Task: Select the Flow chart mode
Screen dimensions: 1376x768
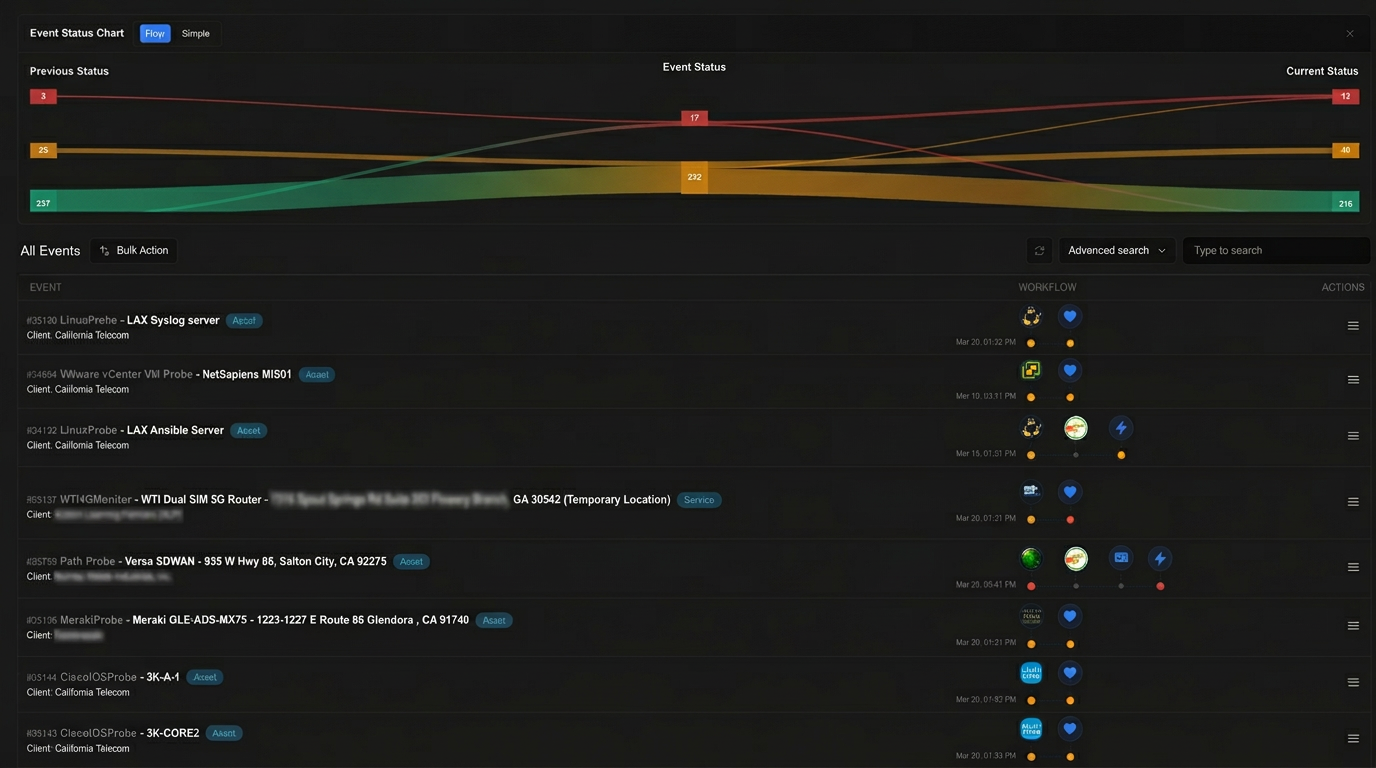Action: (155, 34)
